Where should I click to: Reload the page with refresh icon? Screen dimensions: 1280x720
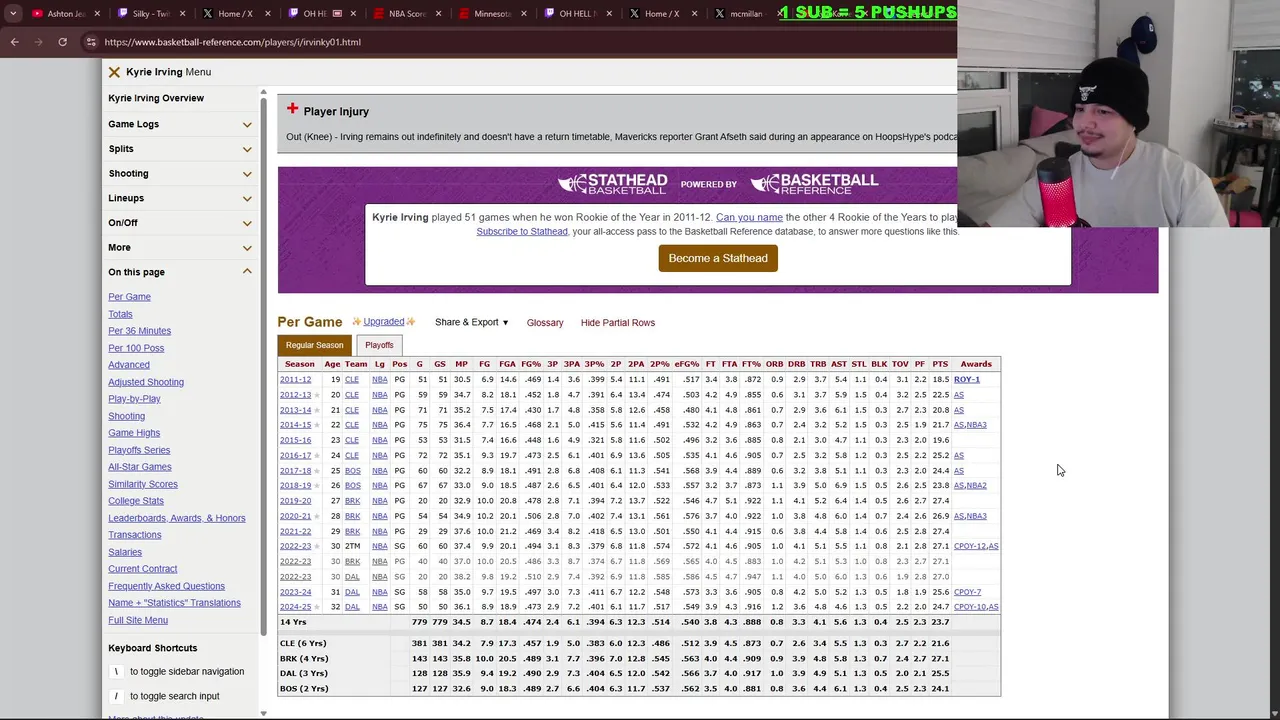(x=62, y=42)
